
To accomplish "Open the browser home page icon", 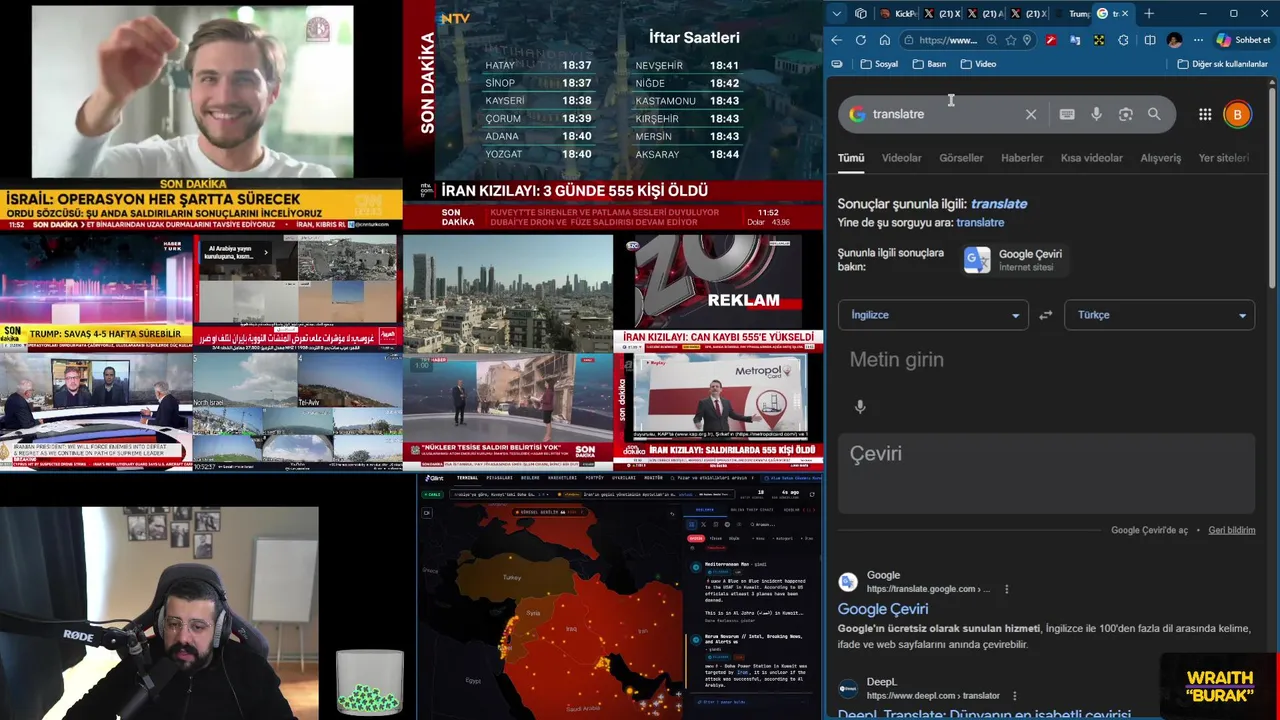I will (885, 40).
